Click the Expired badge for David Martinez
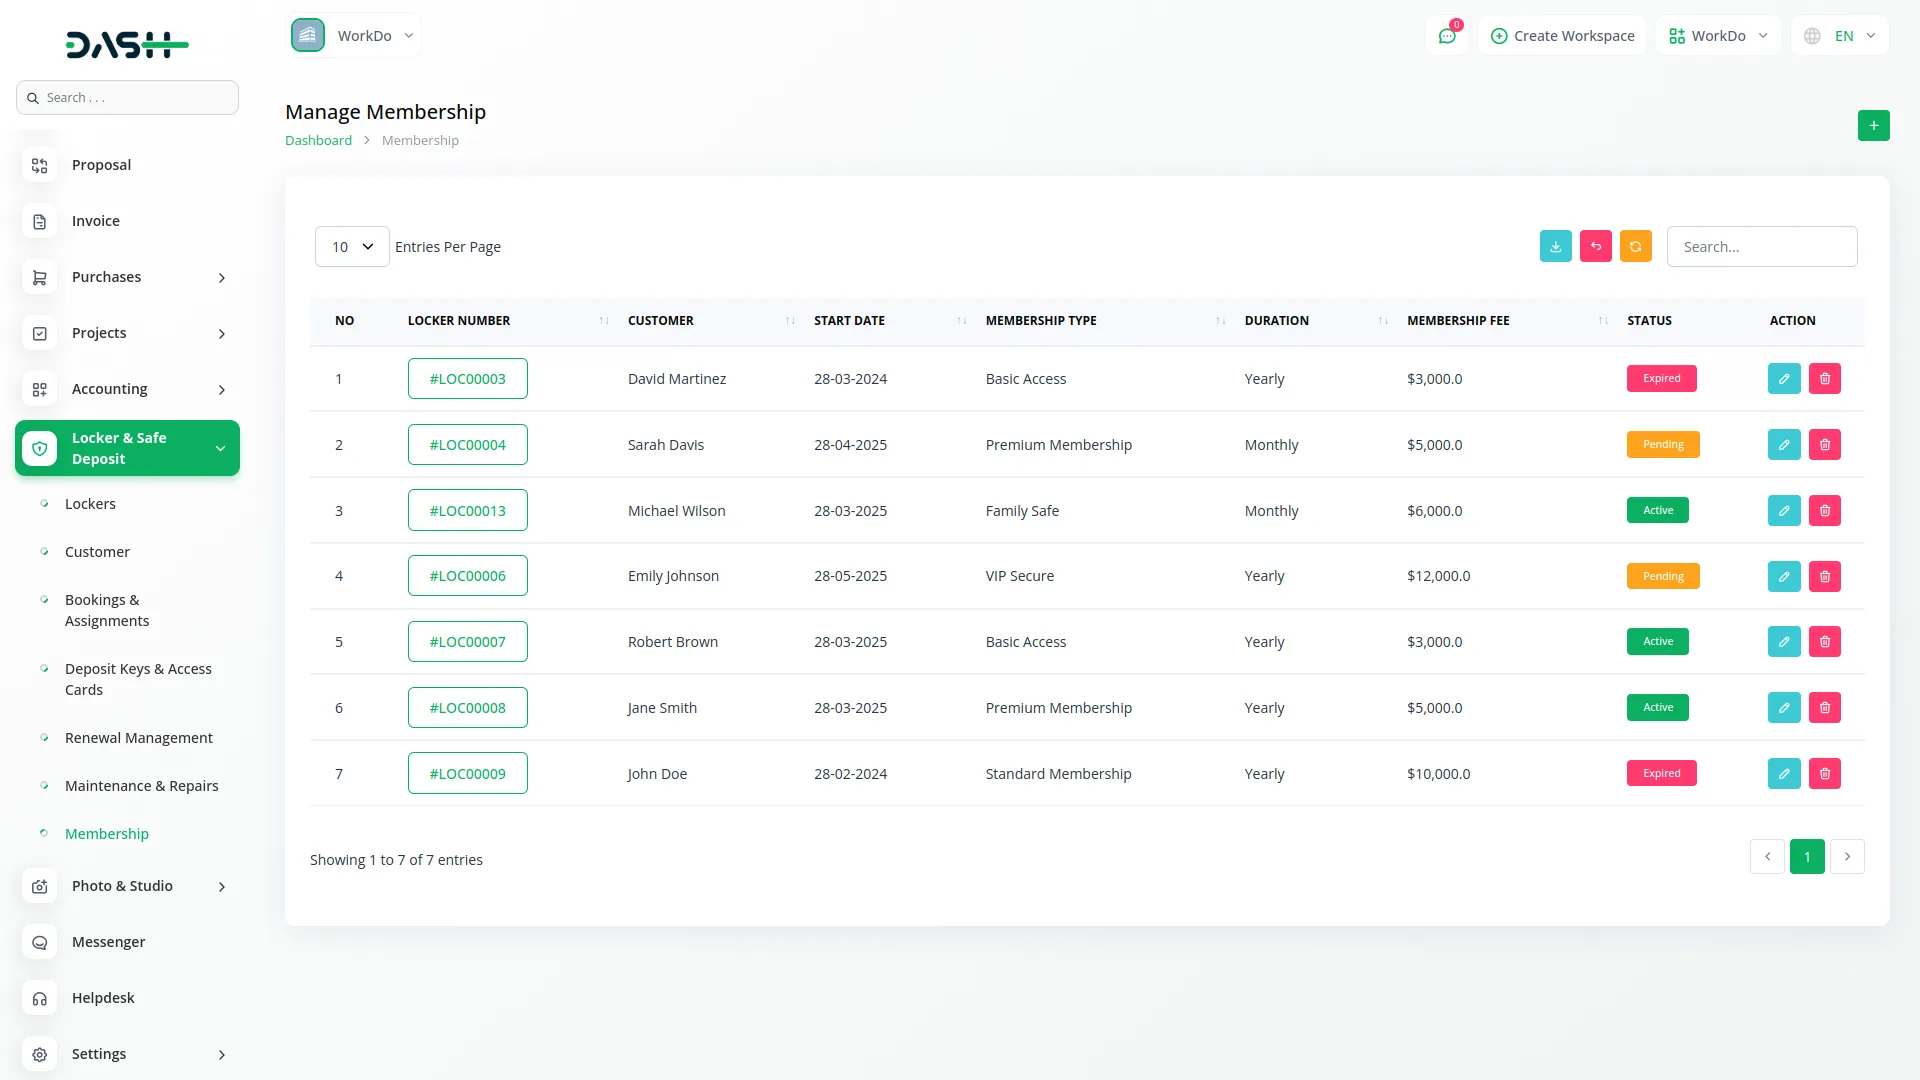This screenshot has width=1920, height=1080. 1661,378
